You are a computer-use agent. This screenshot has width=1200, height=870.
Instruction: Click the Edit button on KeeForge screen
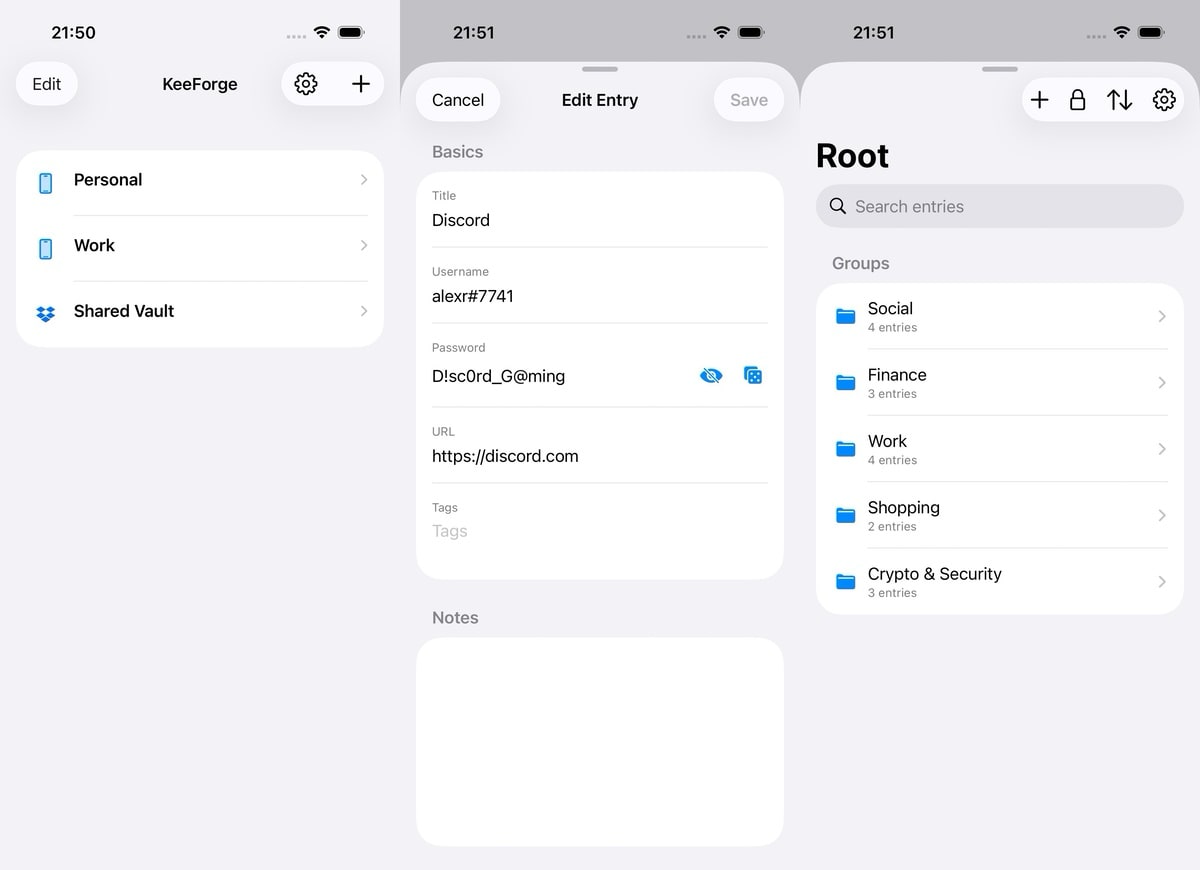pyautogui.click(x=47, y=84)
